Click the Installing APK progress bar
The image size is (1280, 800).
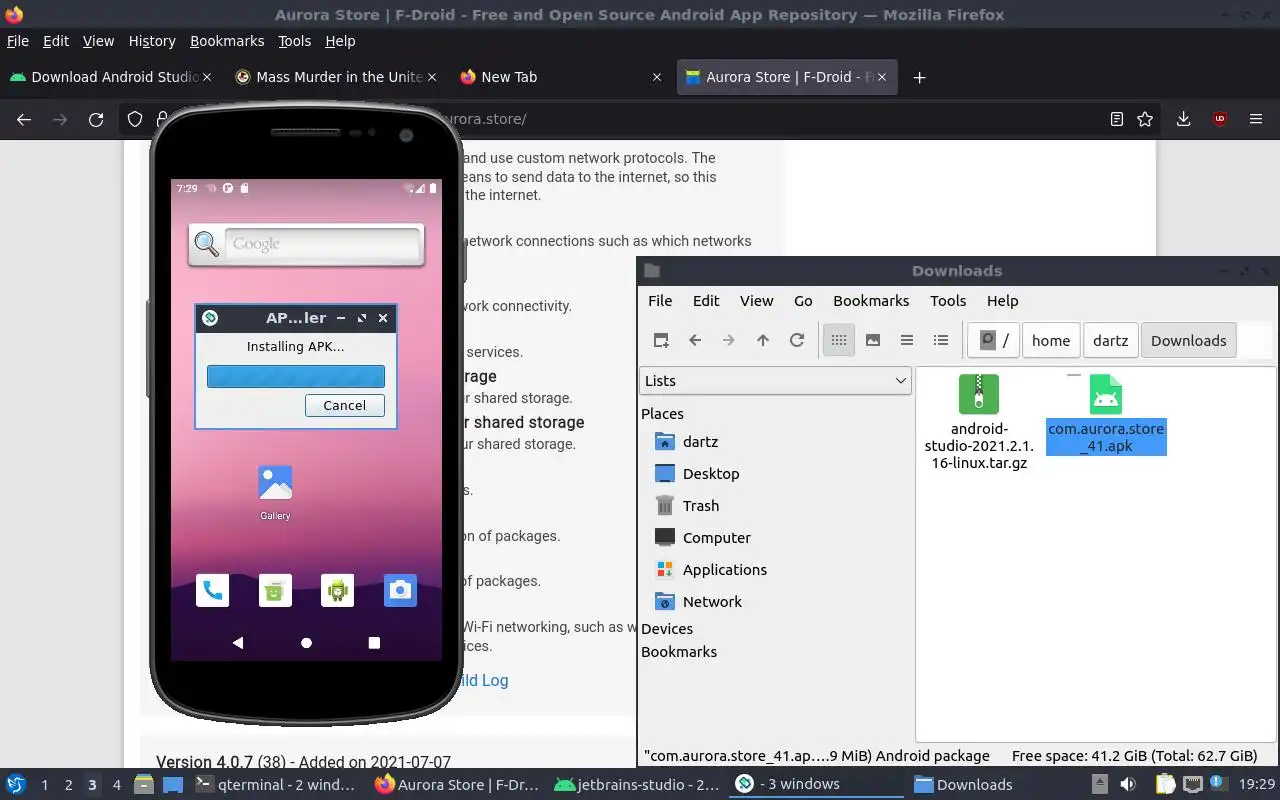pyautogui.click(x=296, y=376)
